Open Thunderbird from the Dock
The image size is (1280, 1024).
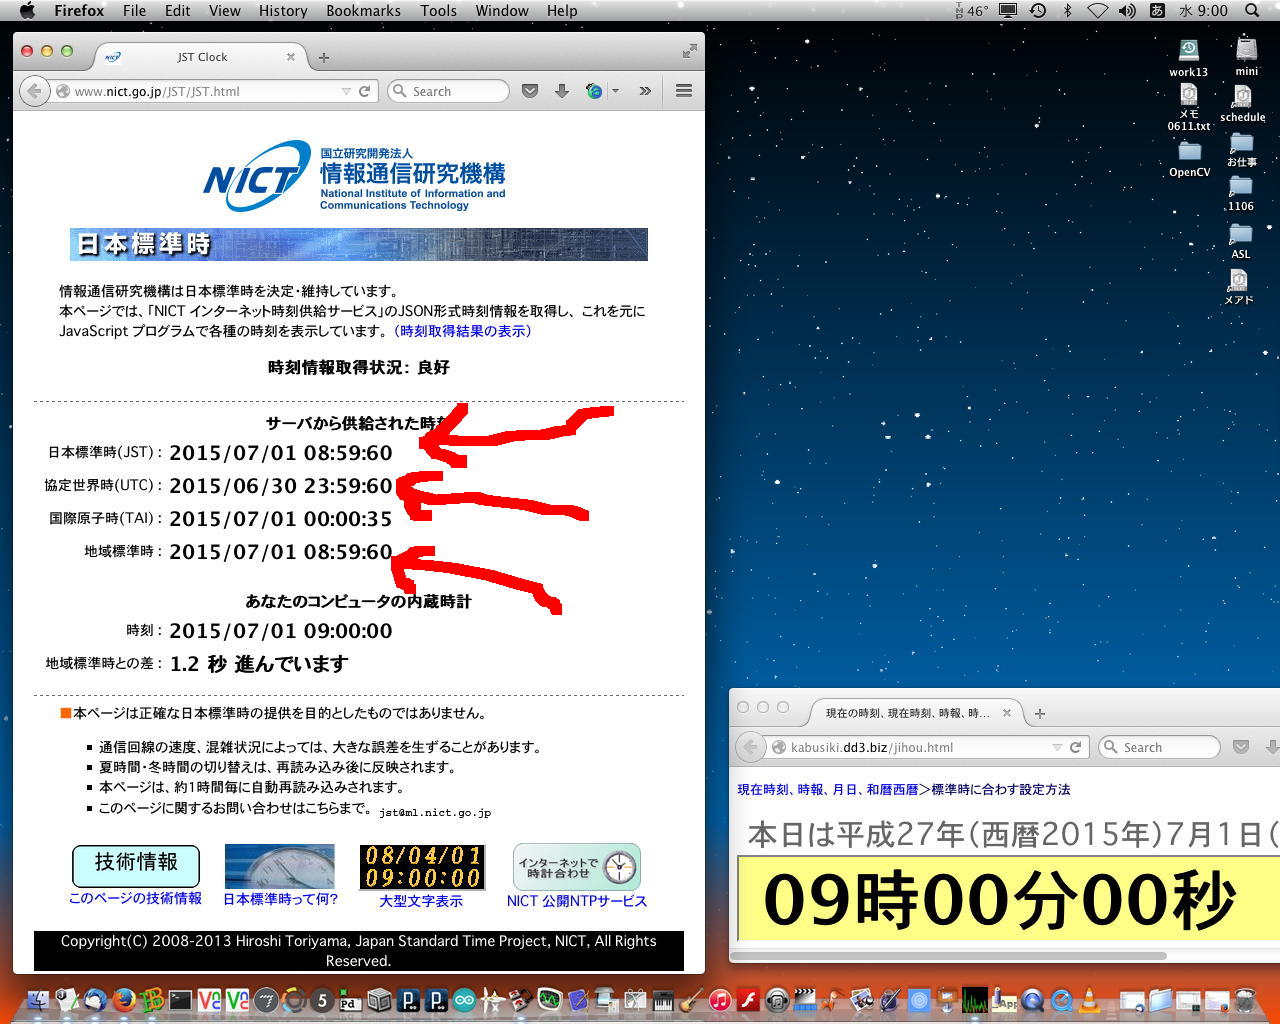point(95,999)
